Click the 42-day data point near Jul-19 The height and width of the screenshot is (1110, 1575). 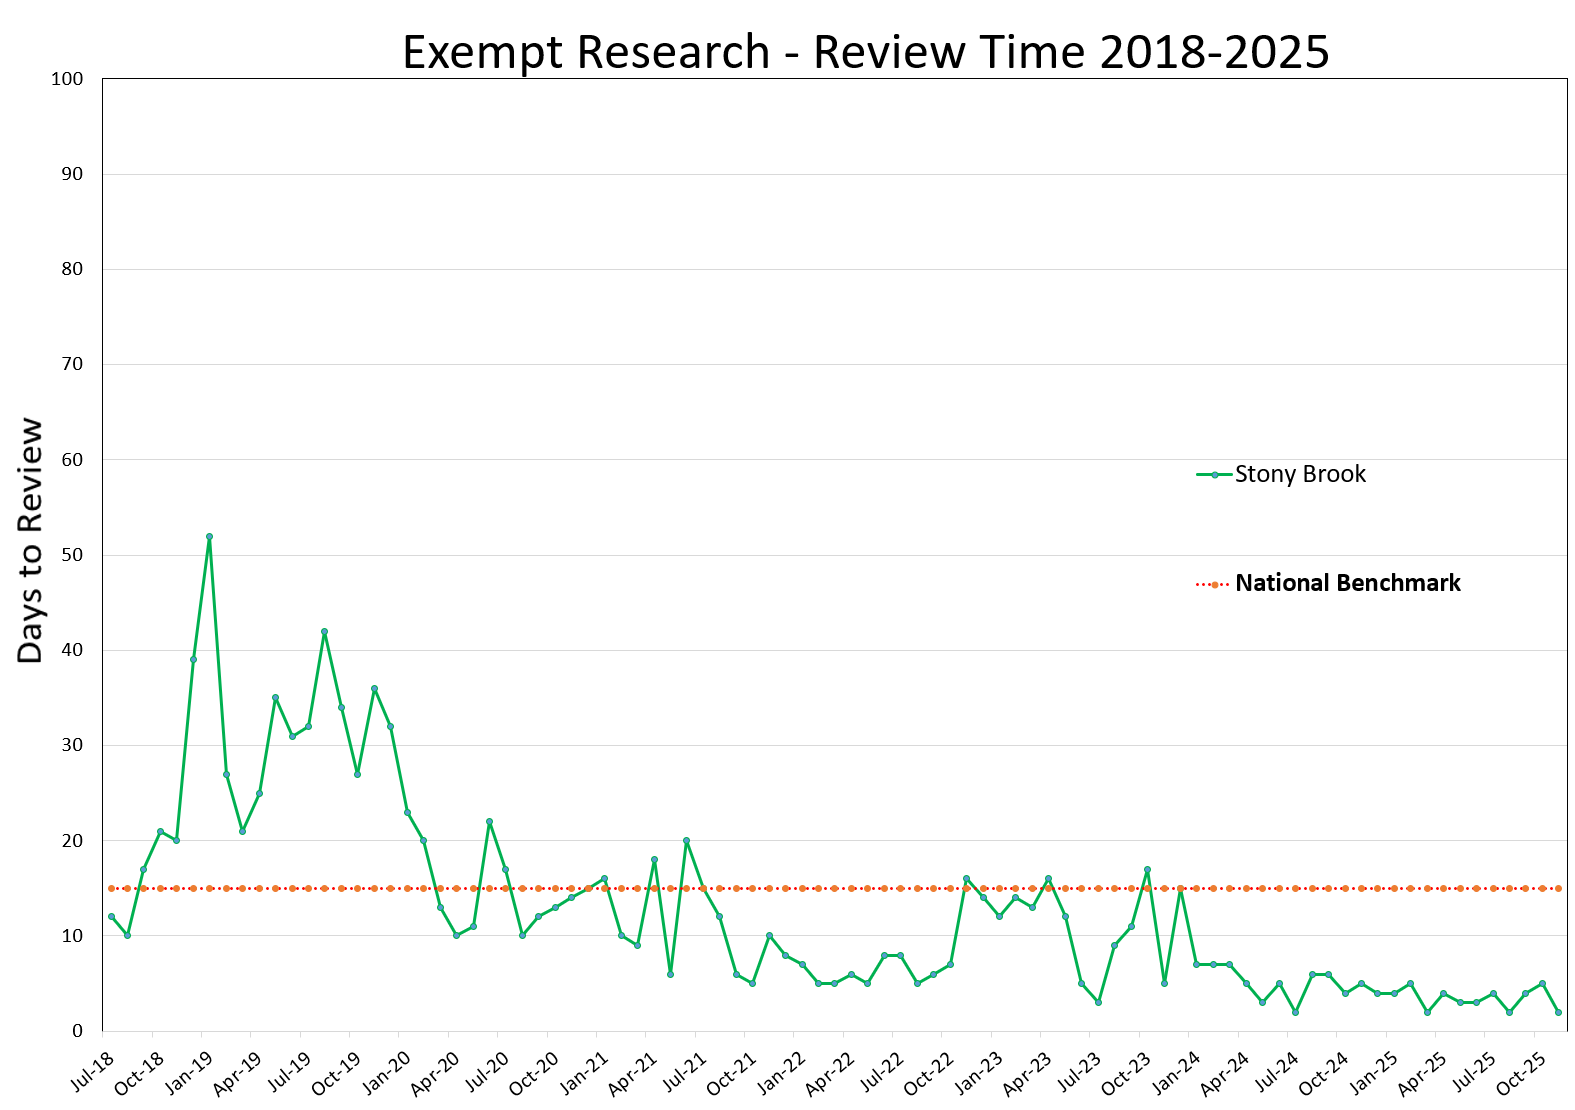click(x=324, y=631)
